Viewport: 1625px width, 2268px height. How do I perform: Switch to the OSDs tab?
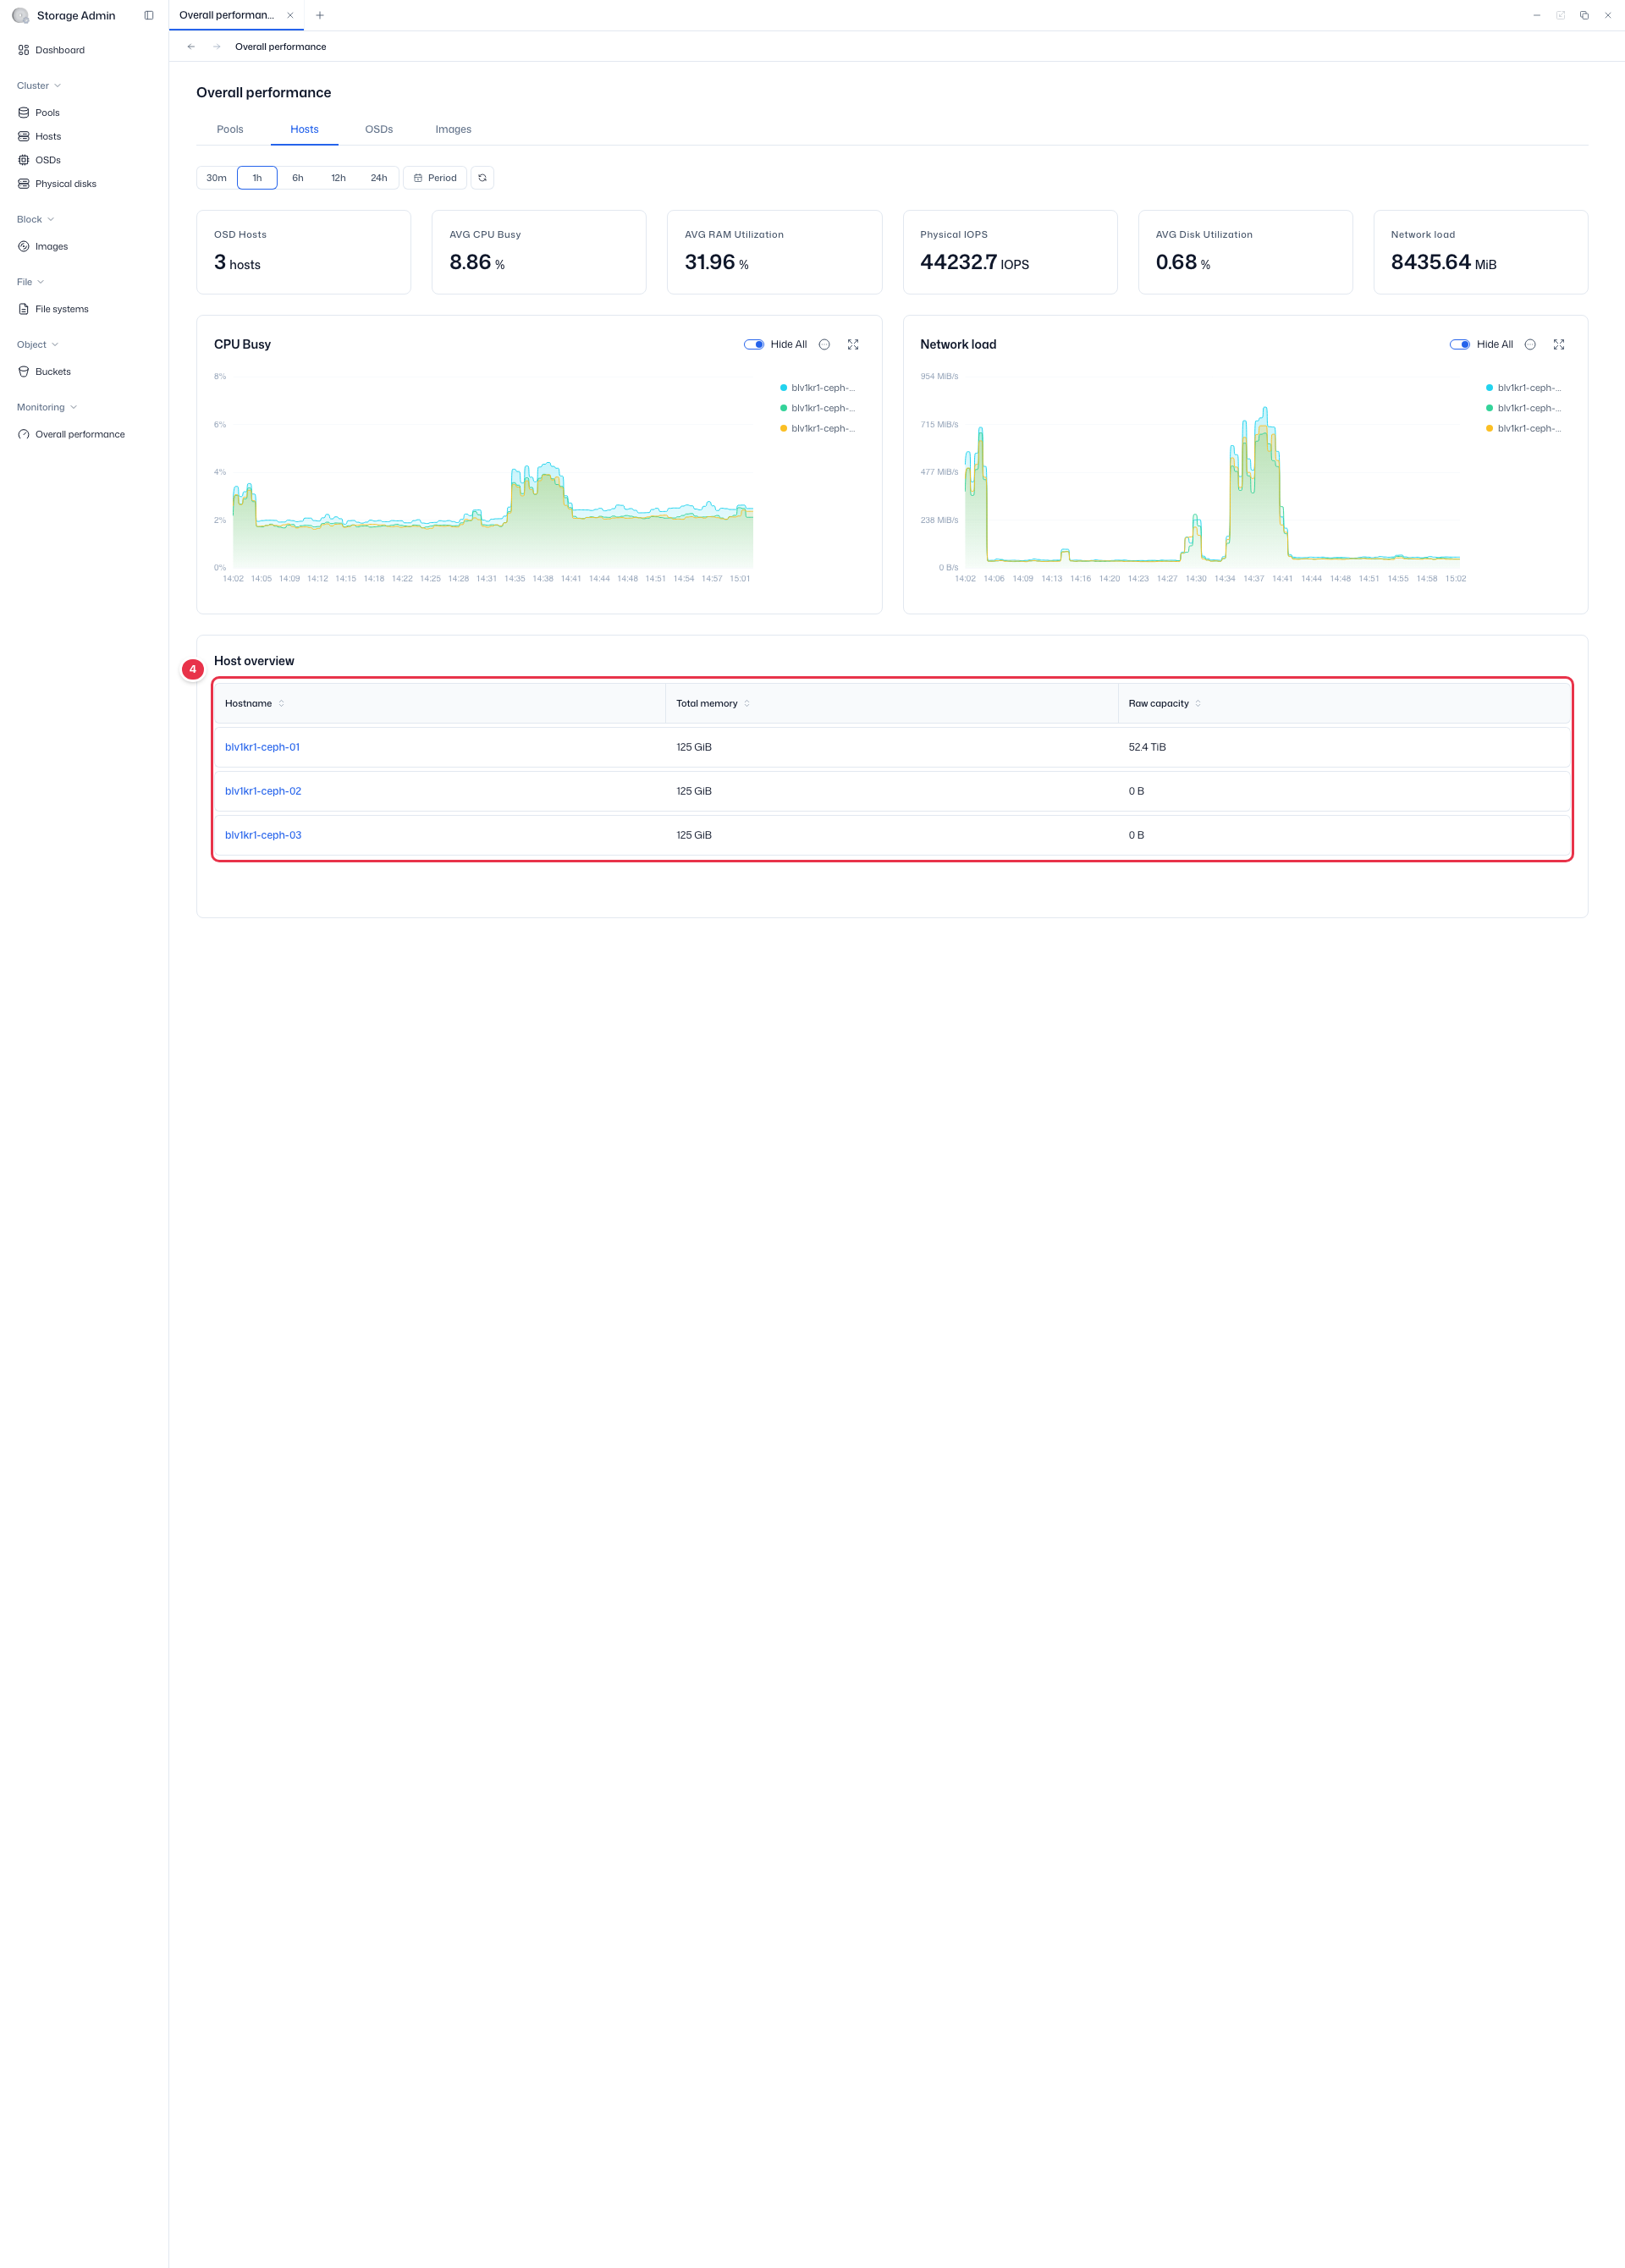[x=379, y=129]
